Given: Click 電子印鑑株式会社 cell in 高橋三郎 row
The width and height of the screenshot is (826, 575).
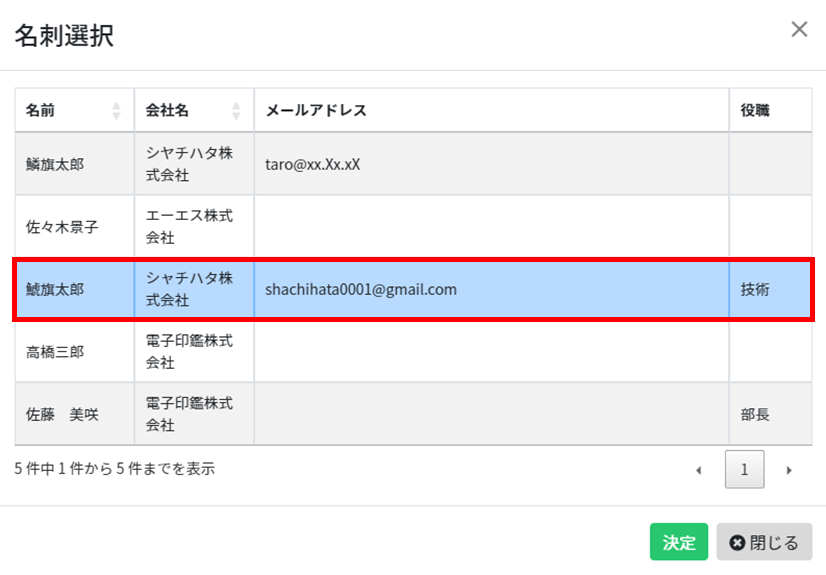Looking at the screenshot, I should [x=194, y=352].
